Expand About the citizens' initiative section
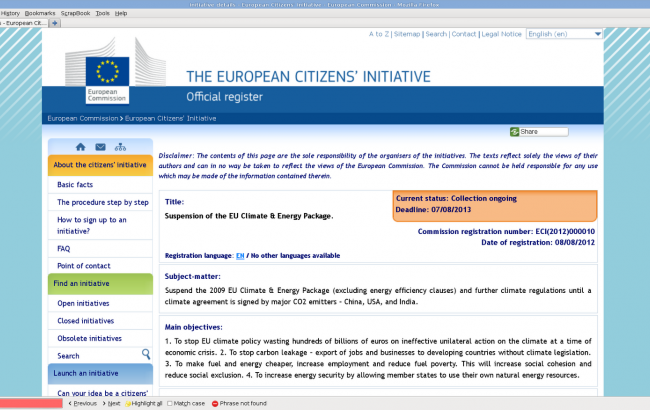The height and width of the screenshot is (410, 650). pyautogui.click(x=99, y=165)
